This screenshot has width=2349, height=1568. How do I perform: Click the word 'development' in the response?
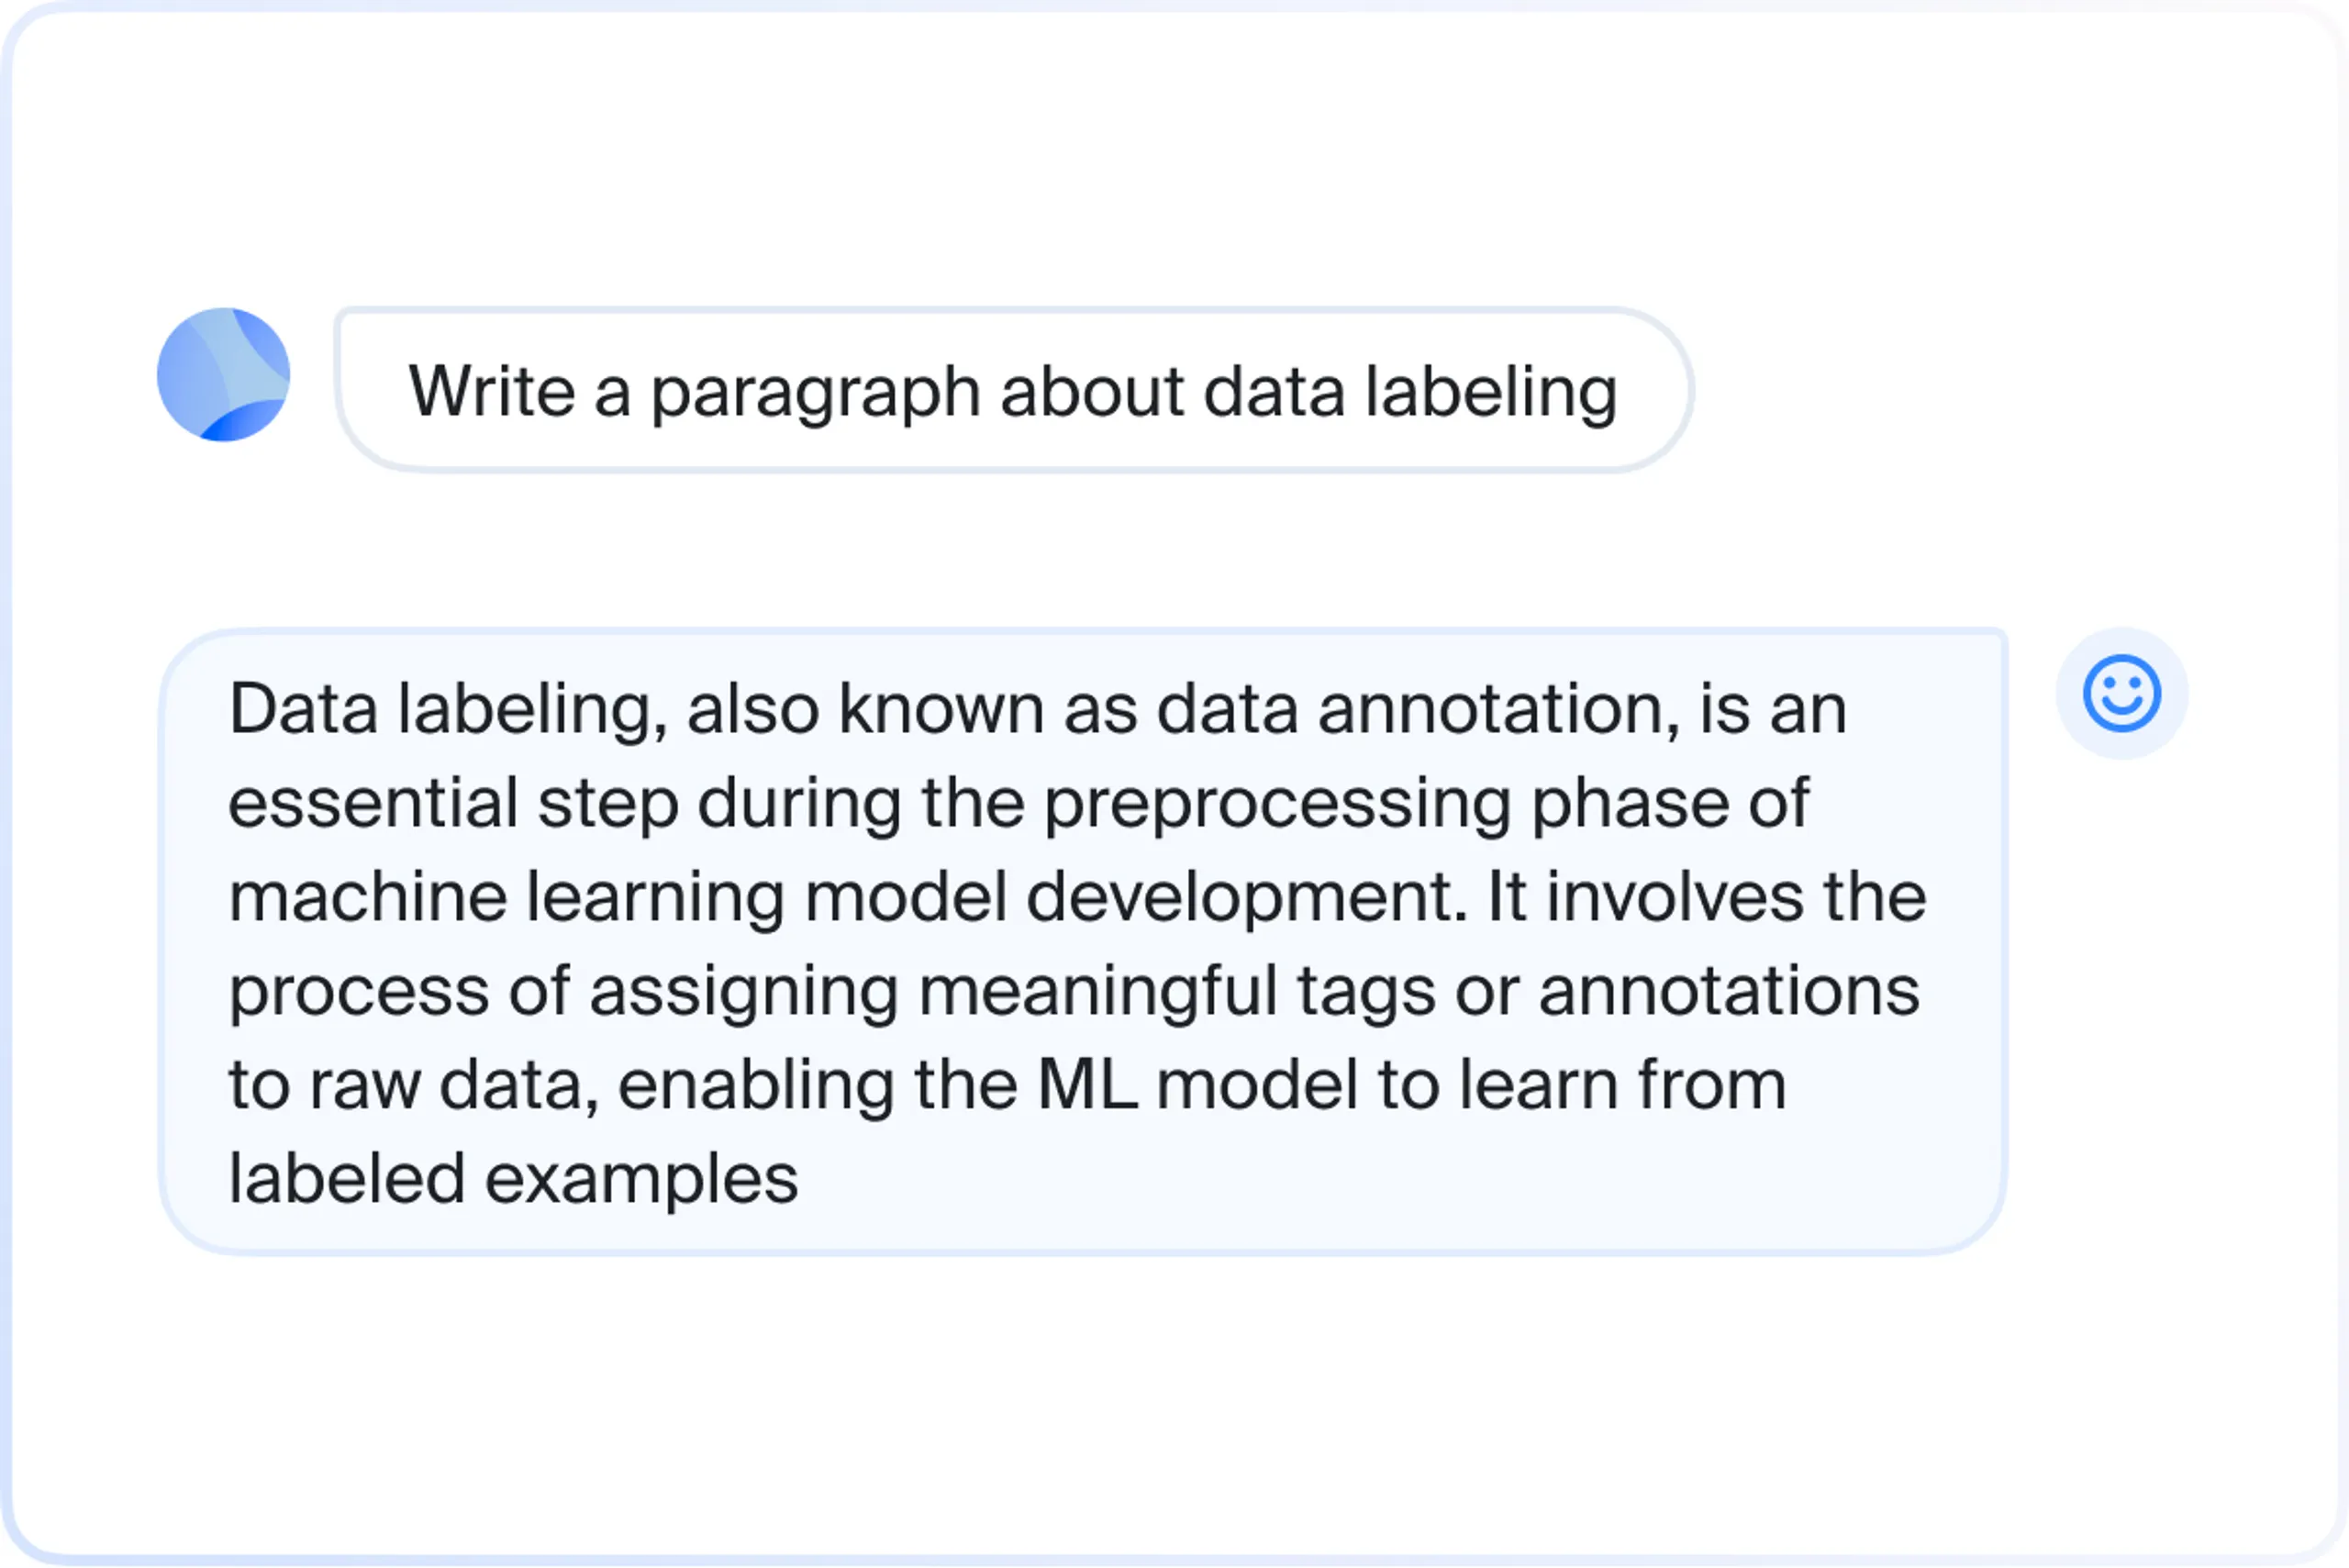pos(1247,899)
